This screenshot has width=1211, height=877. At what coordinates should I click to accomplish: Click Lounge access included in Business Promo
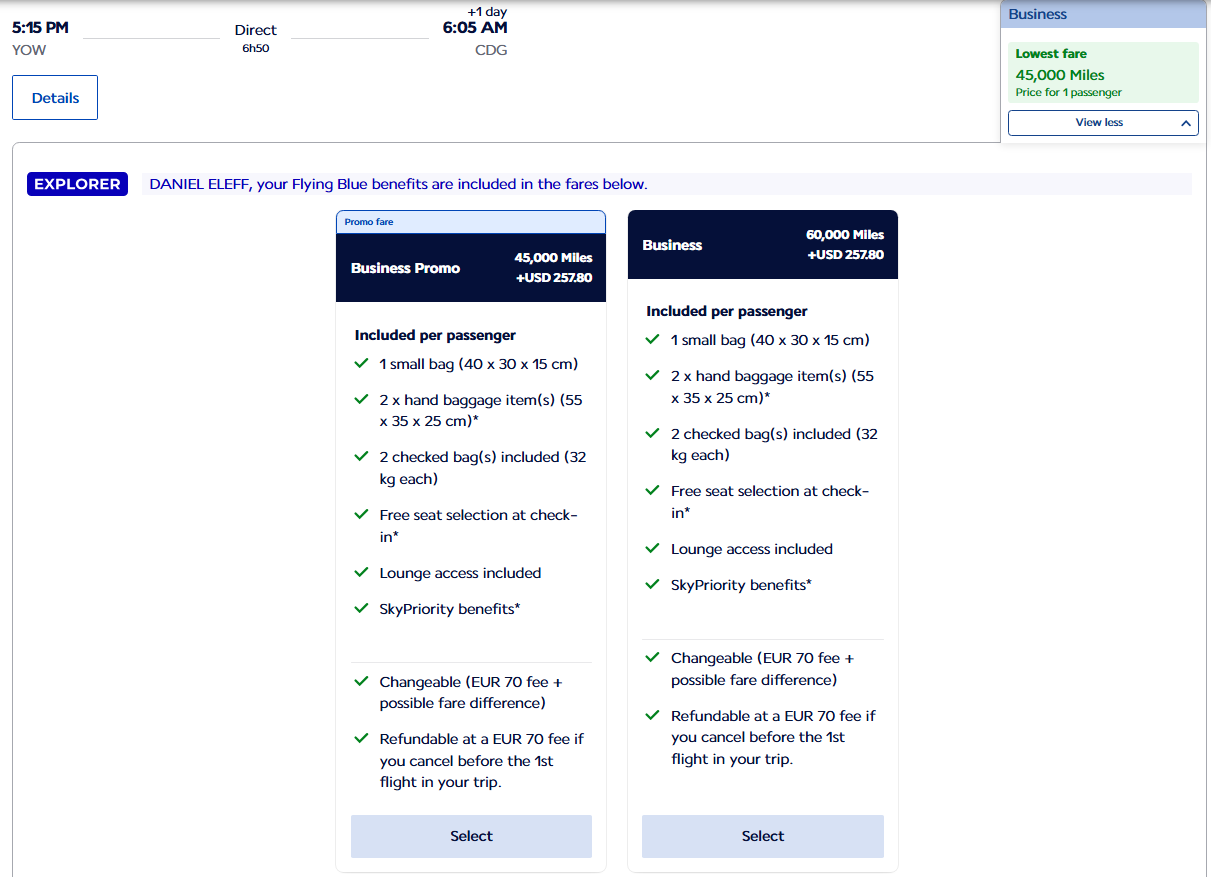(460, 573)
